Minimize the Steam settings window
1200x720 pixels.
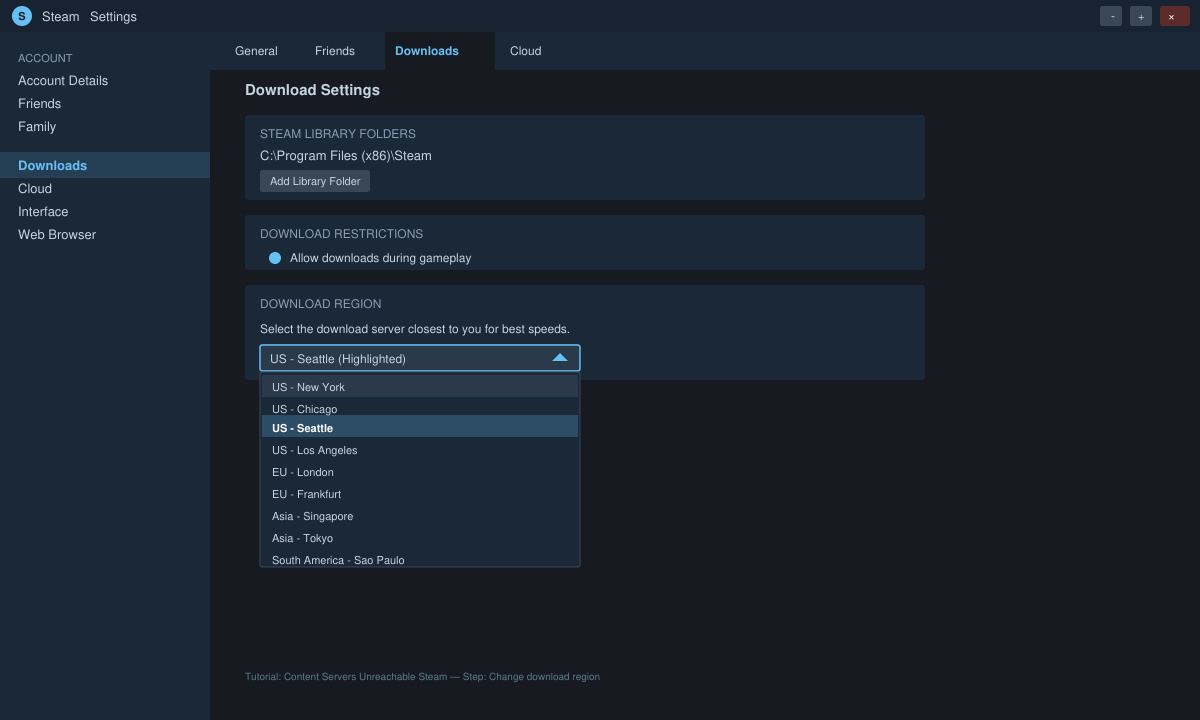tap(1111, 16)
